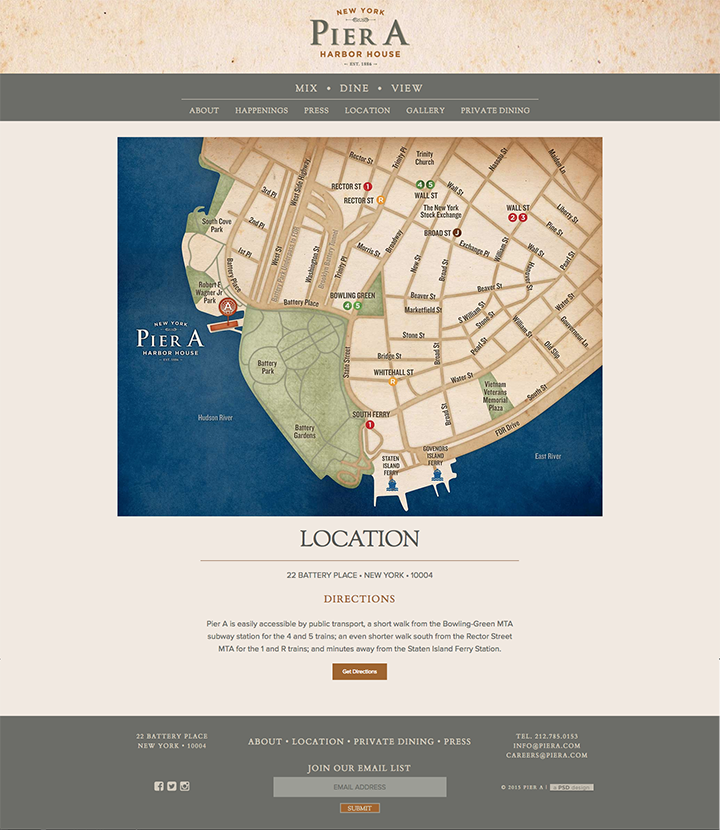The width and height of the screenshot is (720, 830).
Task: Click the Trinity Church label on the map
Action: [x=424, y=158]
